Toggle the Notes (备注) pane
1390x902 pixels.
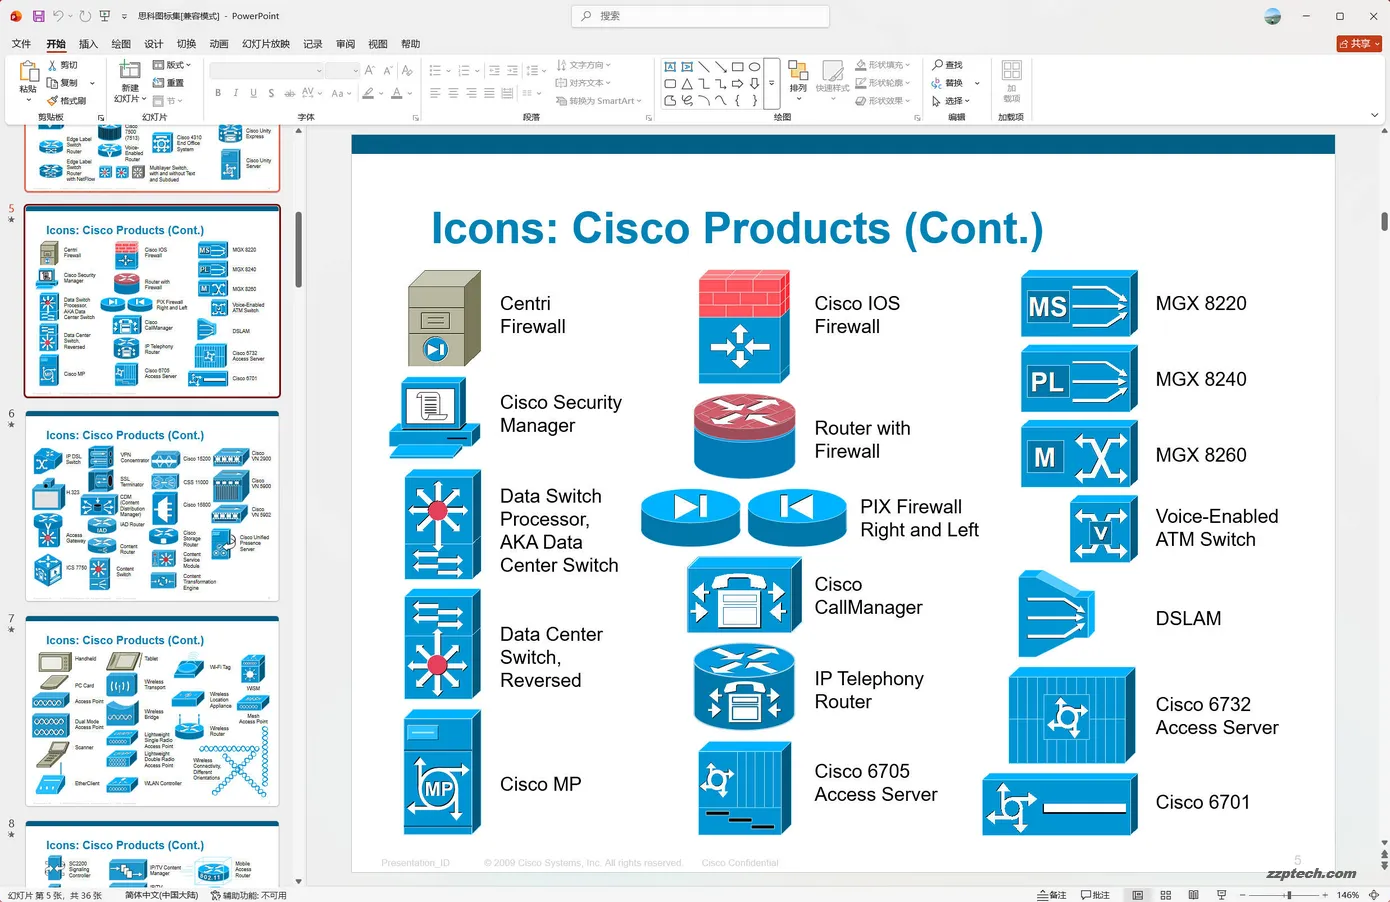point(1052,895)
